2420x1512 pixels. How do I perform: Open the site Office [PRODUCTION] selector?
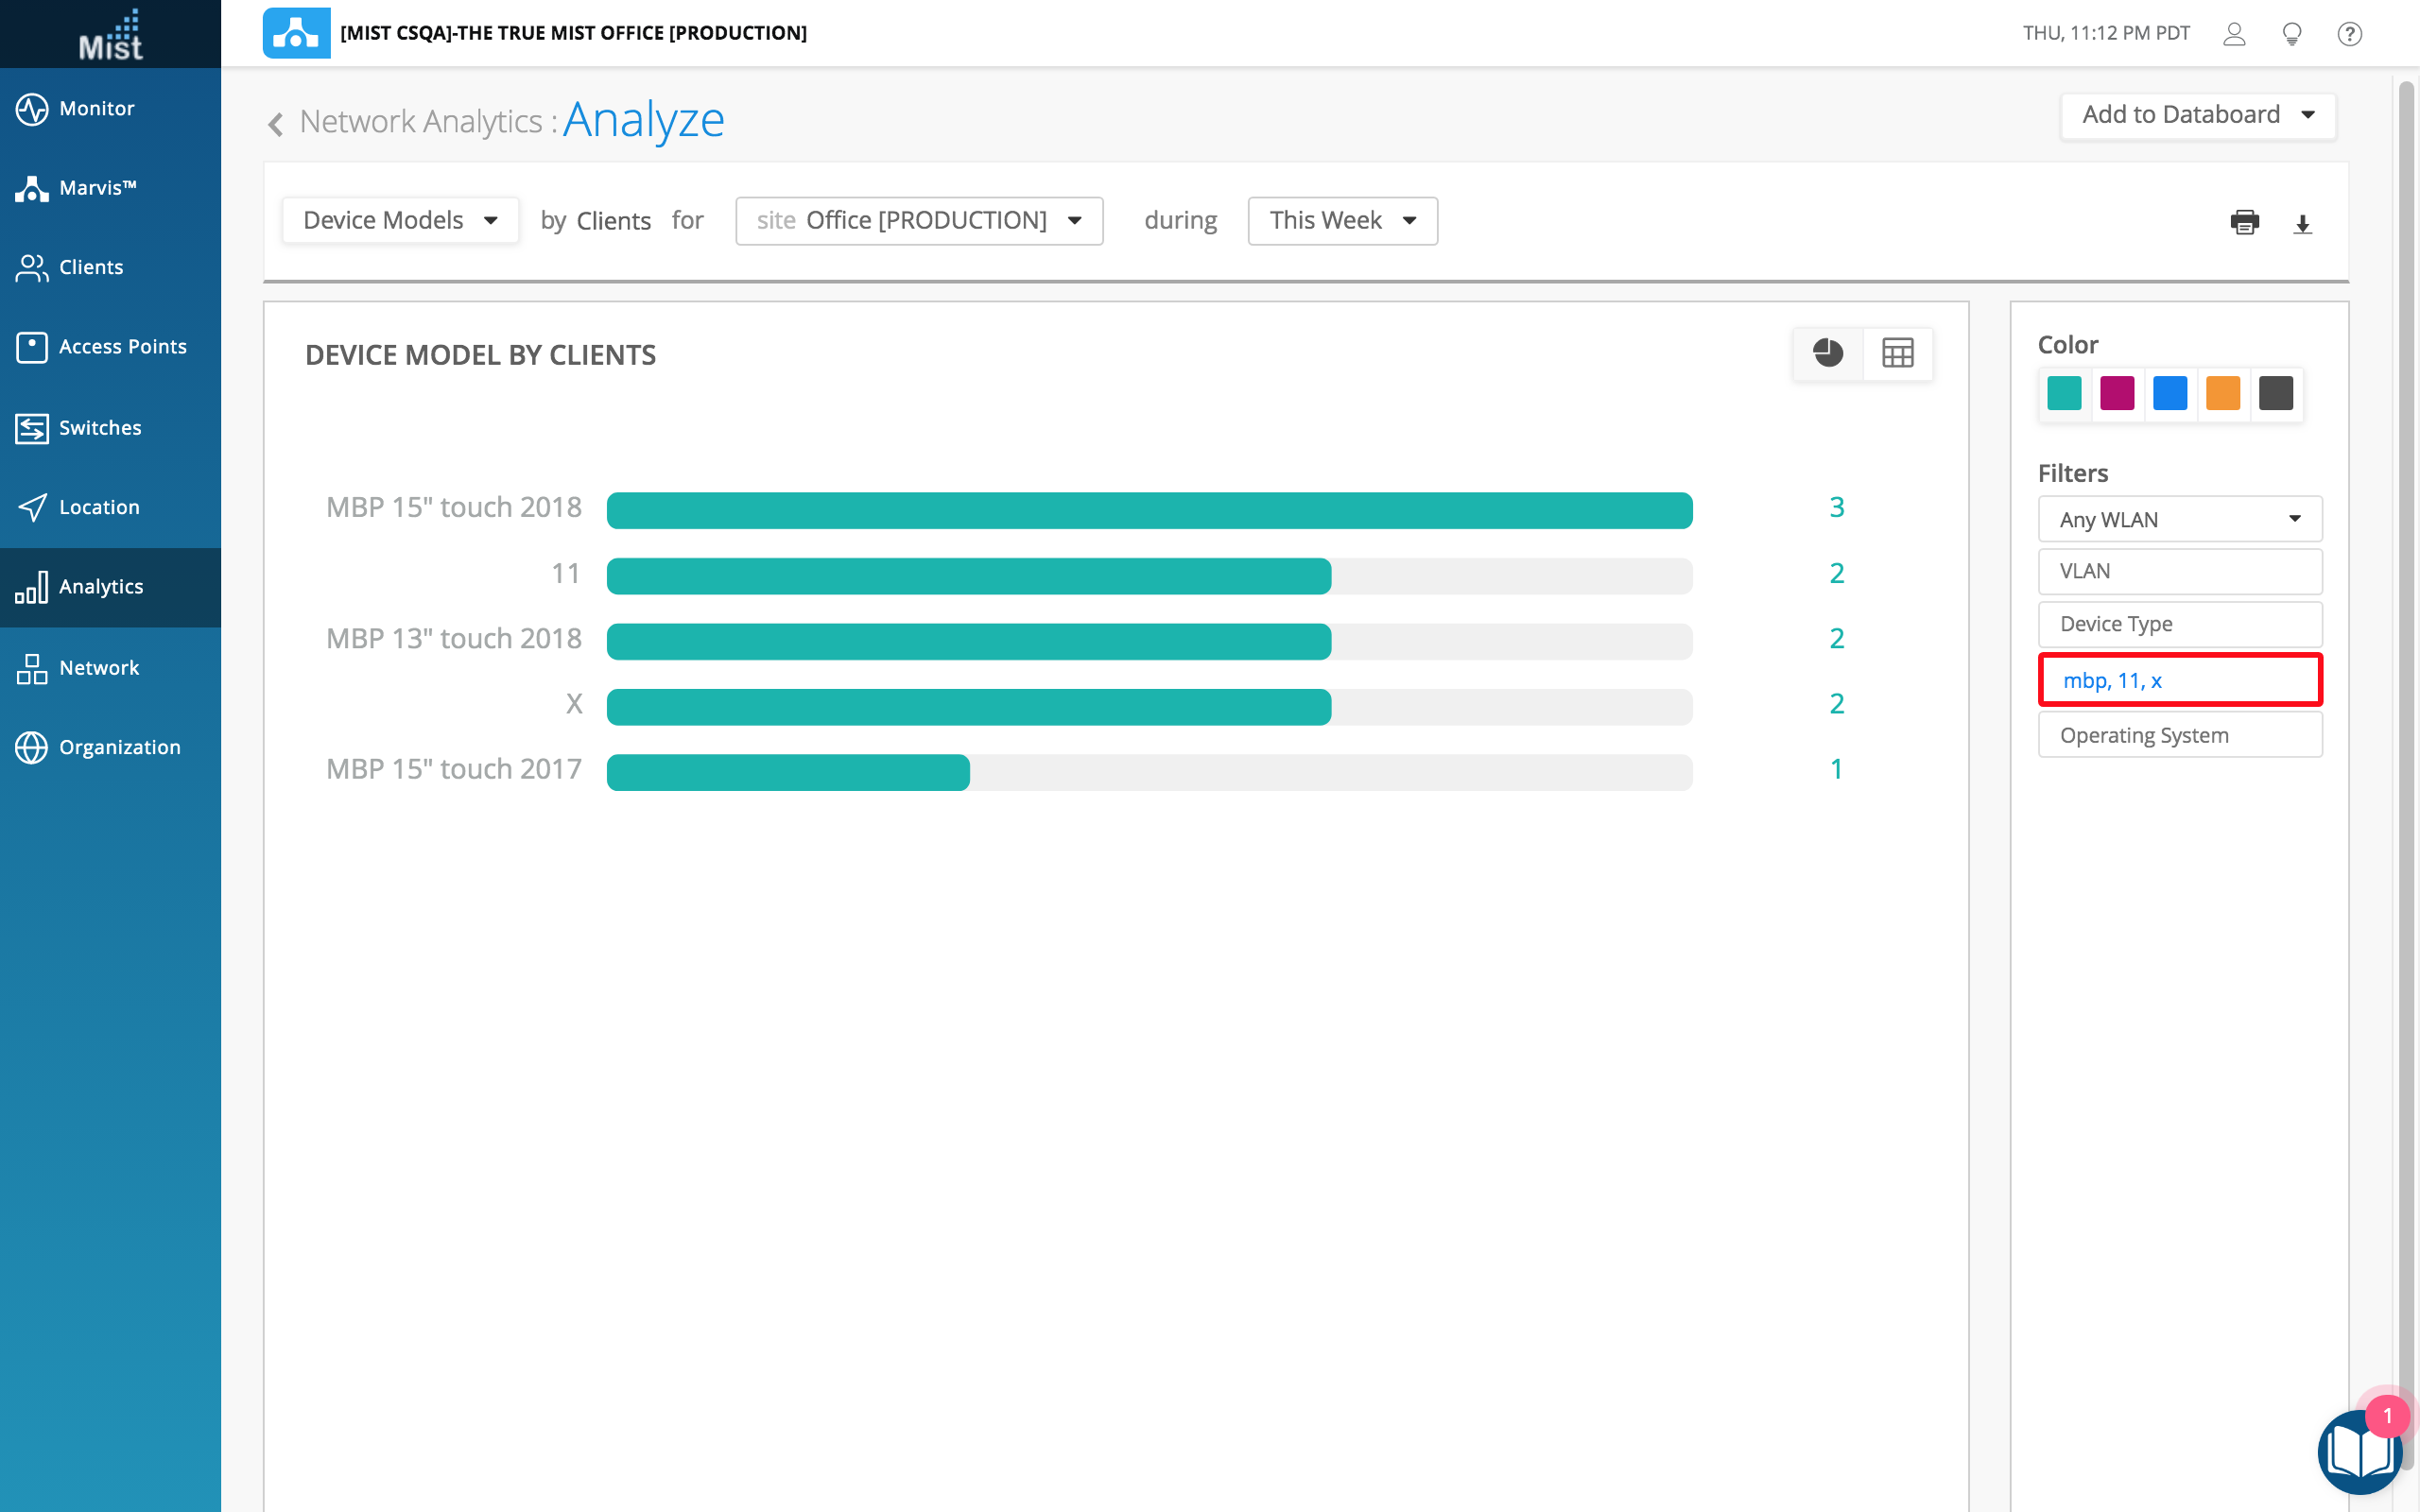(918, 220)
